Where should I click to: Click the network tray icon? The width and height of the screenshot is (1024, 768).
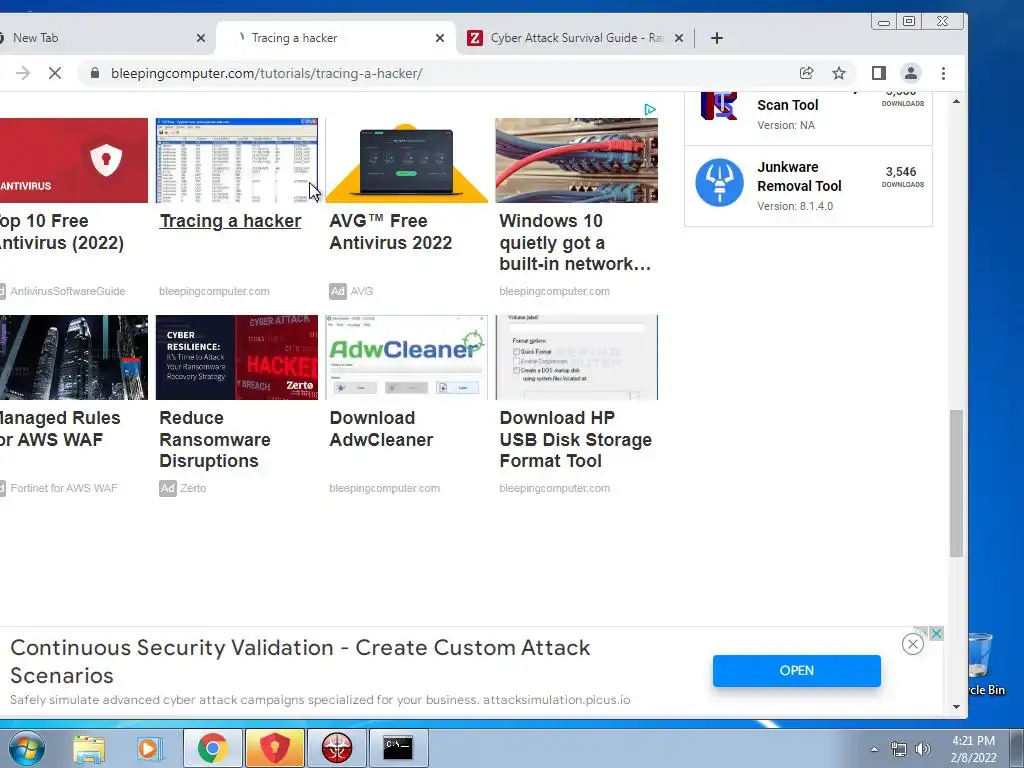pos(899,749)
